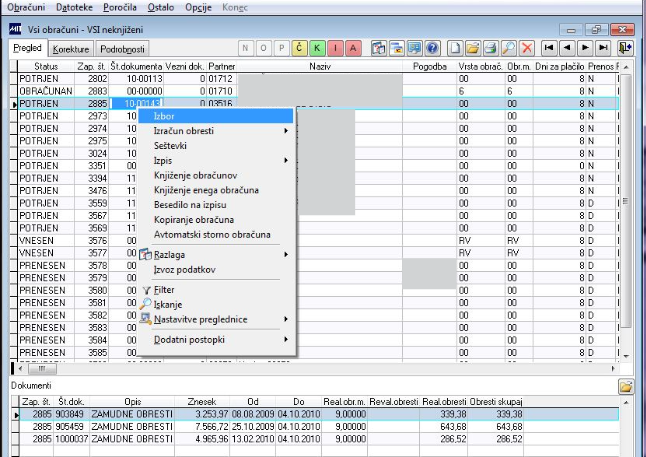Viewport: 646px width, 457px height.
Task: Select the Pregled tab
Action: [x=27, y=48]
